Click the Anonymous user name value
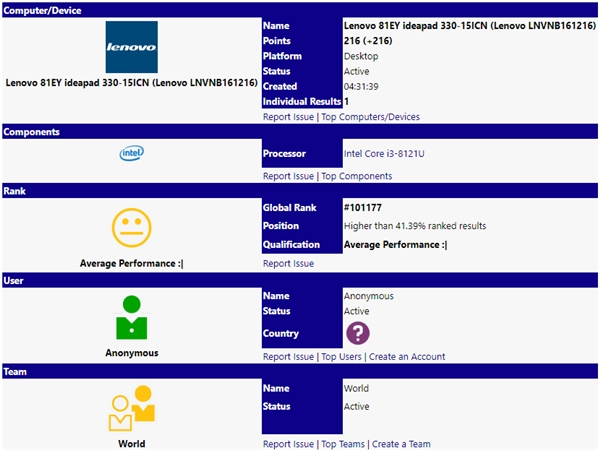The width and height of the screenshot is (600, 450). (x=368, y=296)
